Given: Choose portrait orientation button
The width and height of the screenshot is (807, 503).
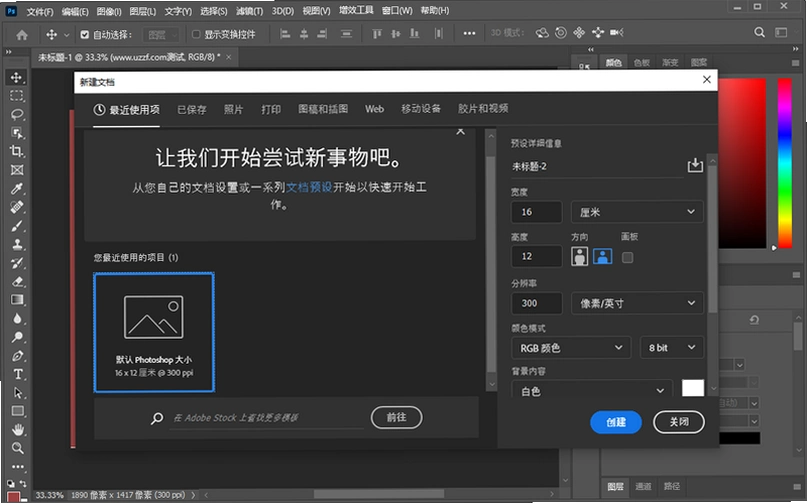Looking at the screenshot, I should pos(580,256).
